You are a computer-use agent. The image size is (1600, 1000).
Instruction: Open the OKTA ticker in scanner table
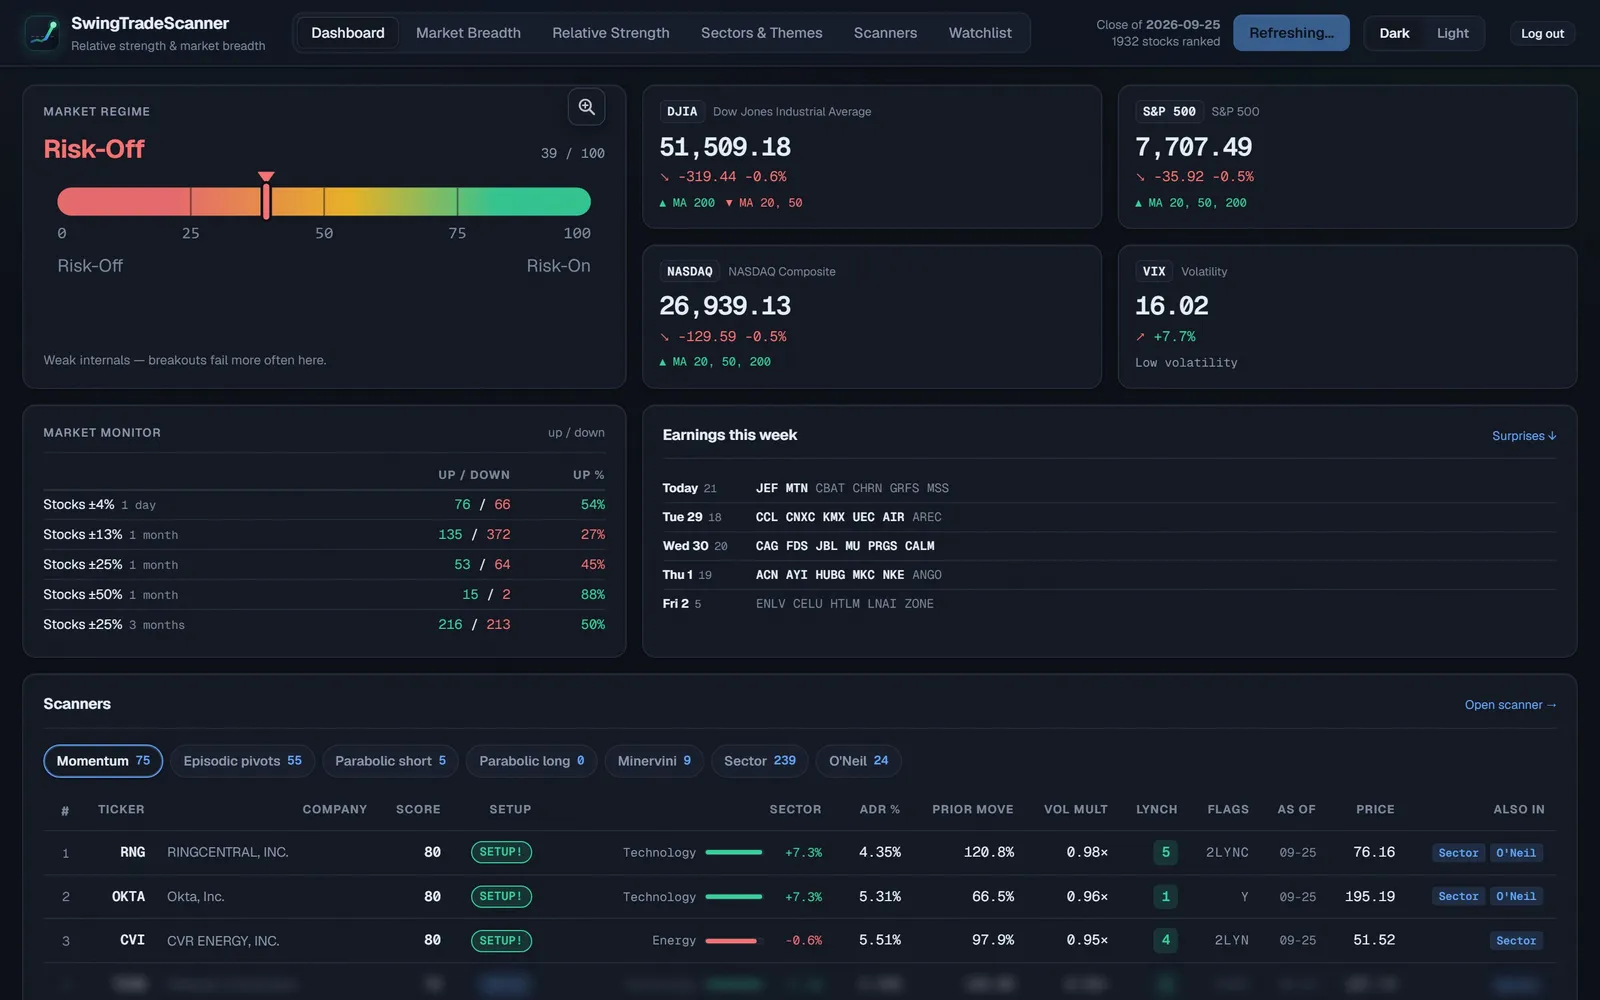click(128, 897)
